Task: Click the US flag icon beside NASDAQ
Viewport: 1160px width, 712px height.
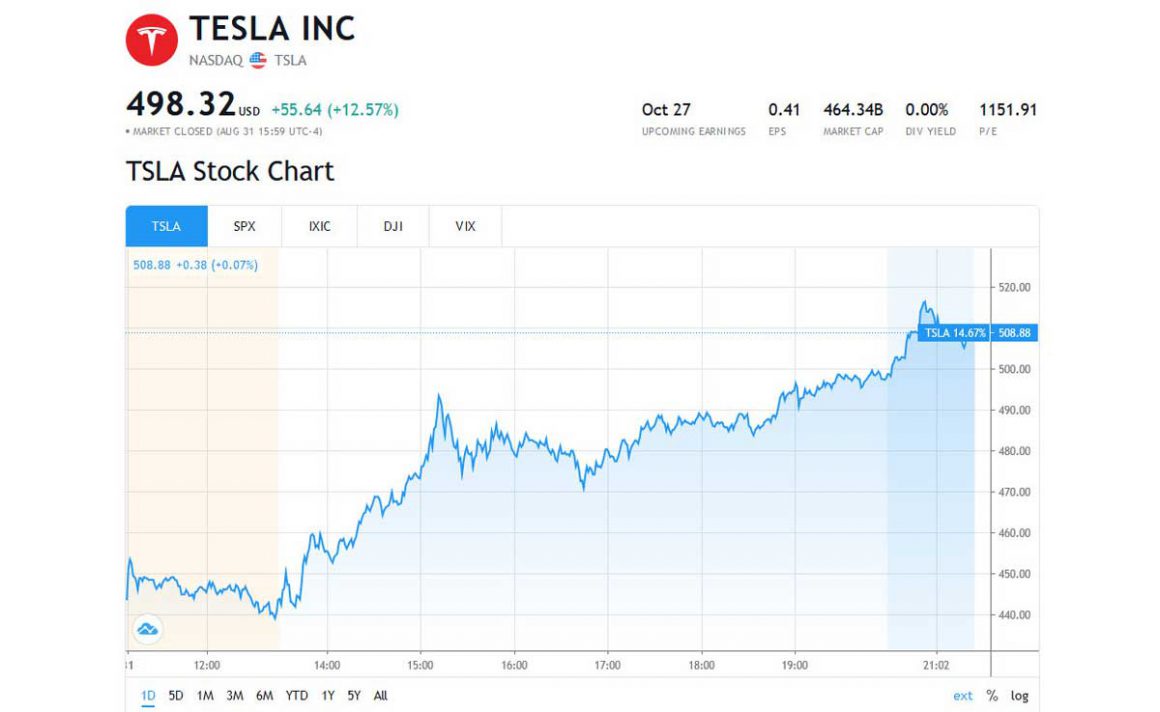Action: tap(257, 60)
